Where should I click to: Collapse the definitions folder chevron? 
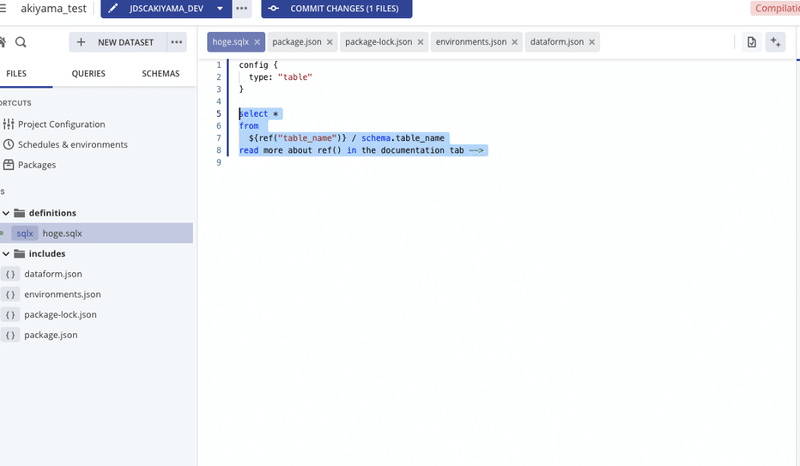[x=6, y=213]
